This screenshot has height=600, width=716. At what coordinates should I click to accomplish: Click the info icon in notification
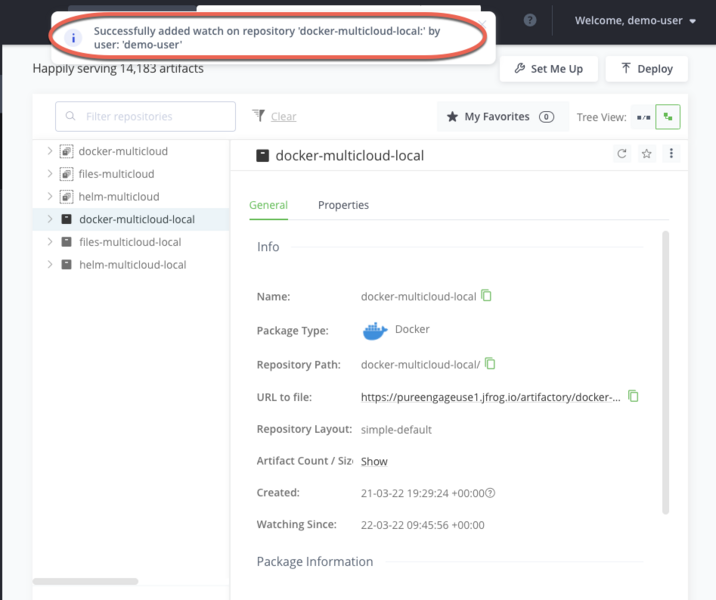[x=74, y=38]
